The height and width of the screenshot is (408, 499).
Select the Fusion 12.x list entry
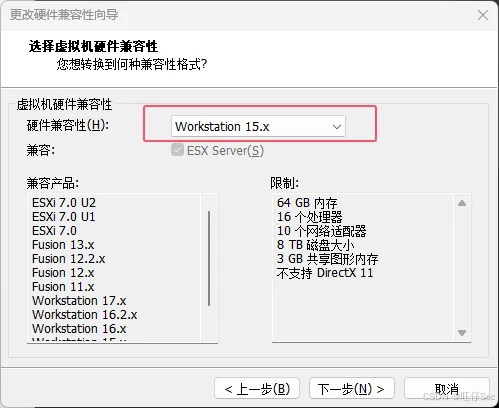[x=63, y=273]
